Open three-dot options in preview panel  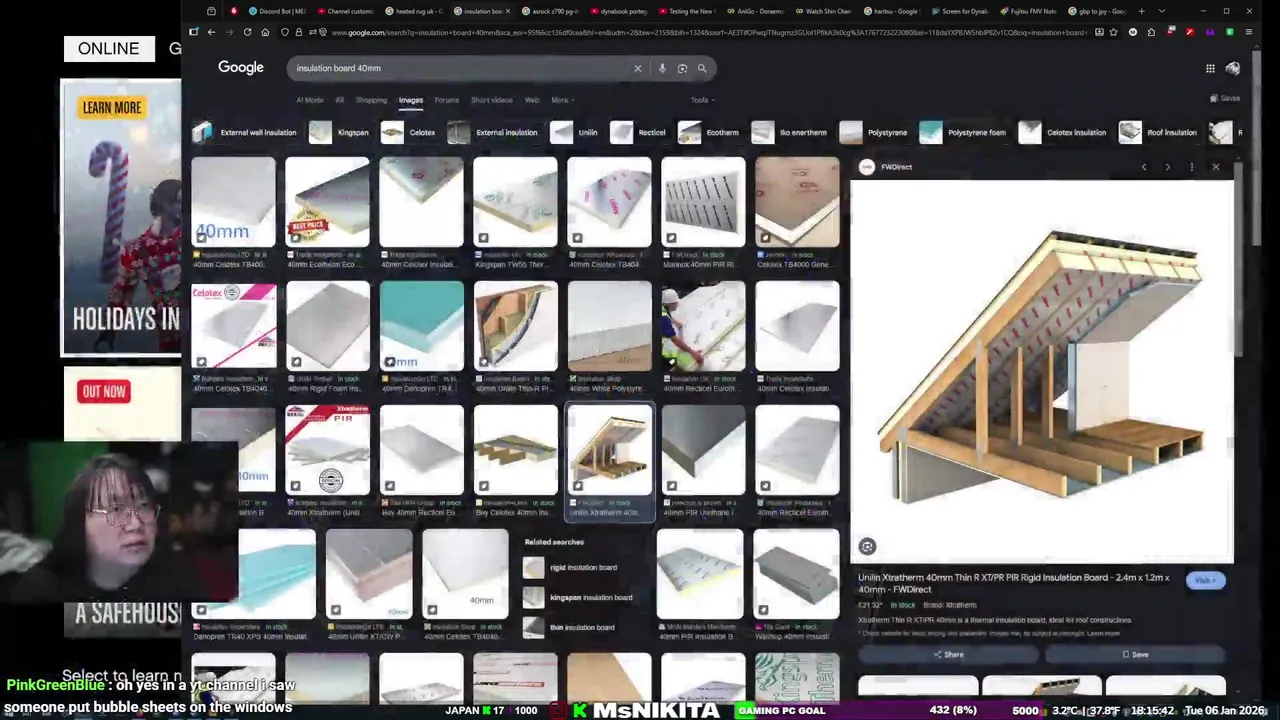coord(1191,167)
